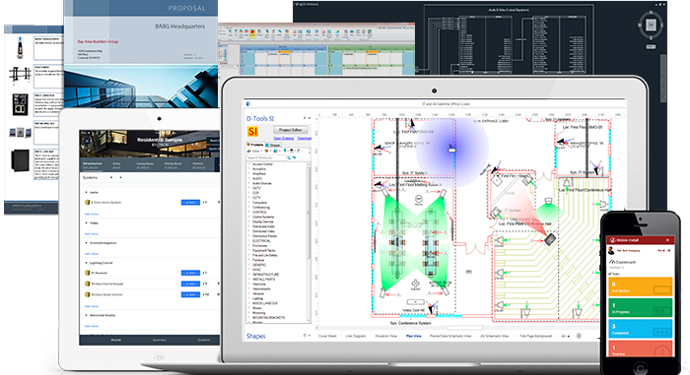This screenshot has width=690, height=375.
Task: Switch to the Shapes tab beside Products
Action: click(x=274, y=145)
